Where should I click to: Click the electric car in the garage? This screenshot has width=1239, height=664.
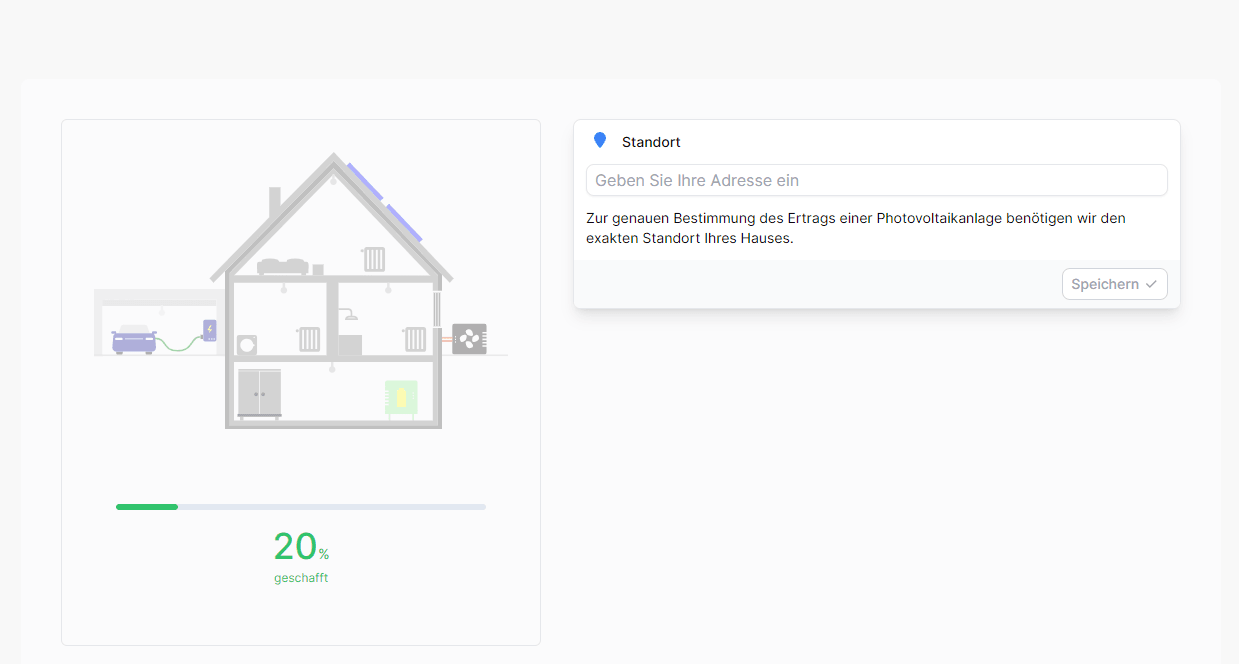point(134,339)
